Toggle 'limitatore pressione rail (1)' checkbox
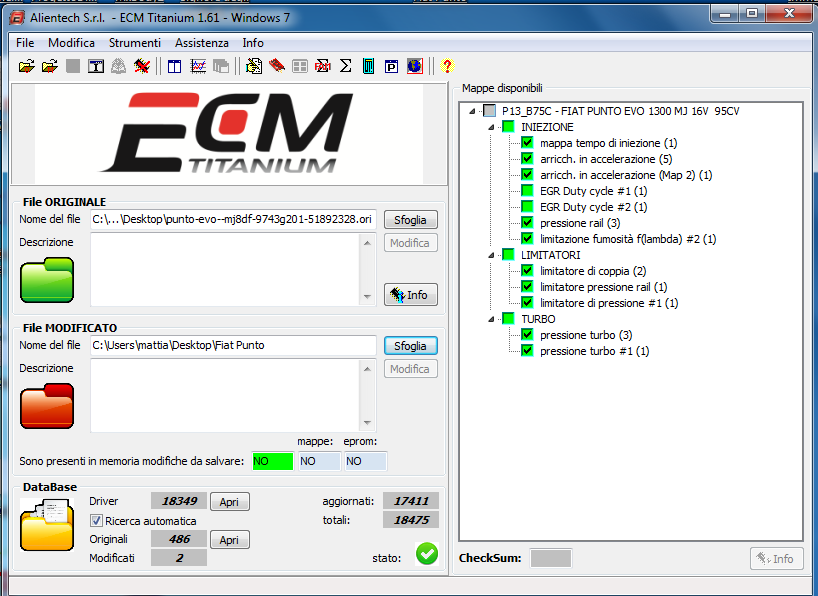 coord(527,287)
